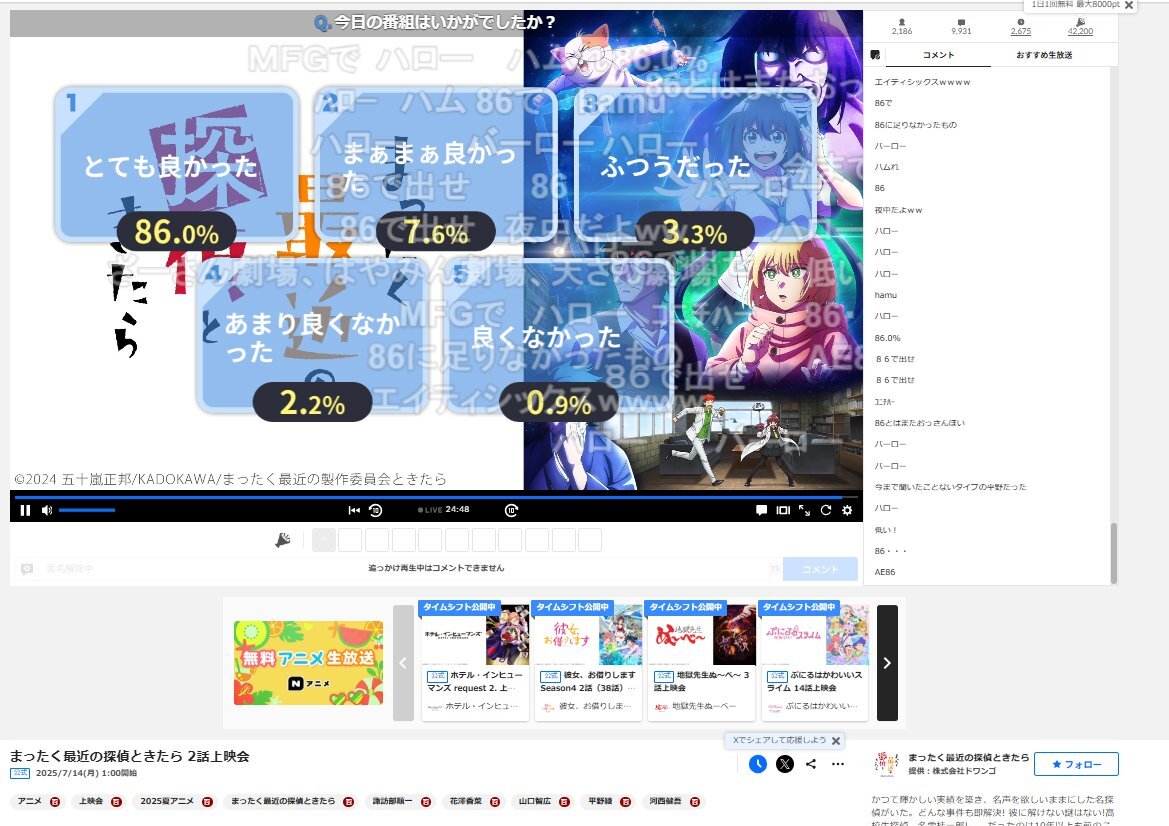This screenshot has width=1169, height=826.
Task: Select comment 'エイティシックスwwww'
Action: tap(922, 83)
